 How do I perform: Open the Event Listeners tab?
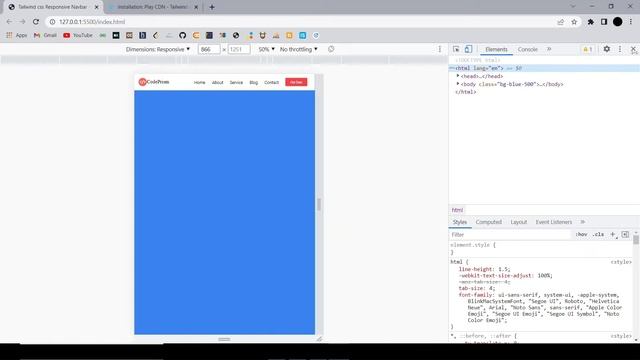553,222
